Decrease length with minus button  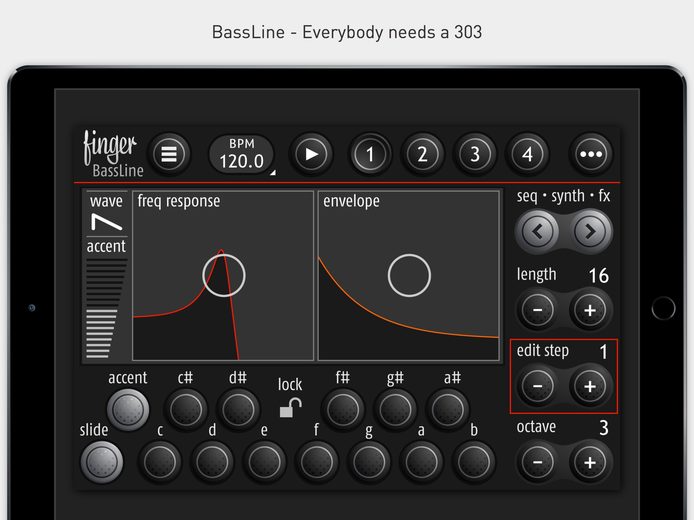pyautogui.click(x=537, y=310)
